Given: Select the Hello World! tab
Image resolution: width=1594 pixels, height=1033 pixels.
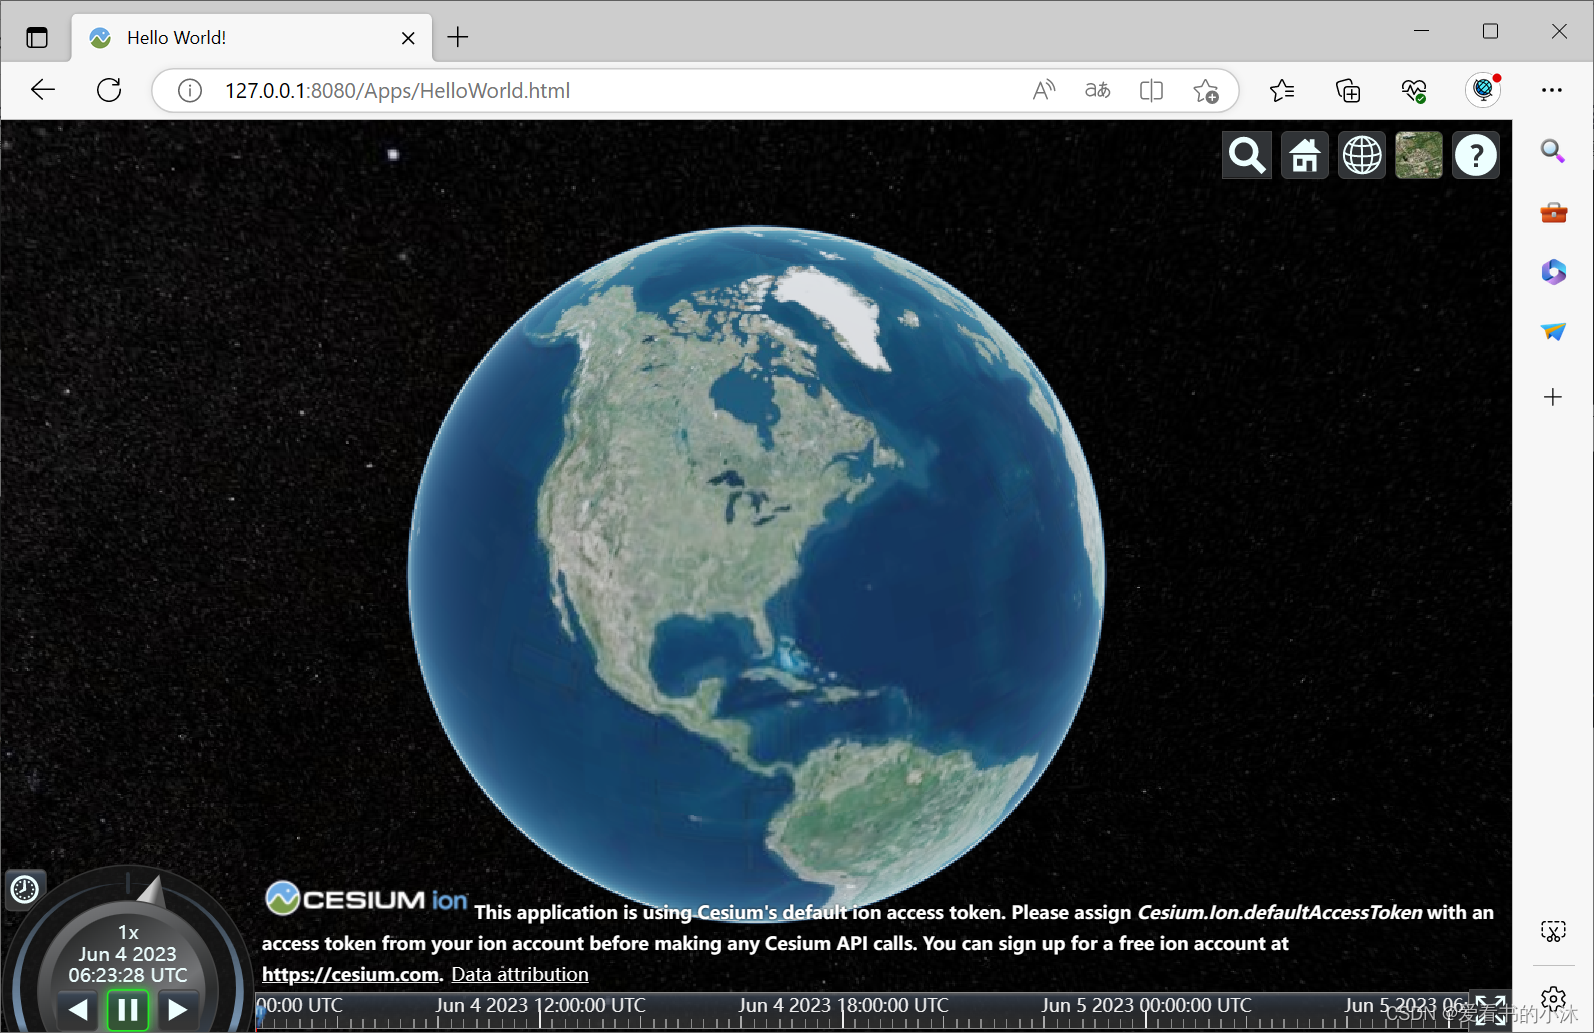Looking at the screenshot, I should [x=252, y=38].
